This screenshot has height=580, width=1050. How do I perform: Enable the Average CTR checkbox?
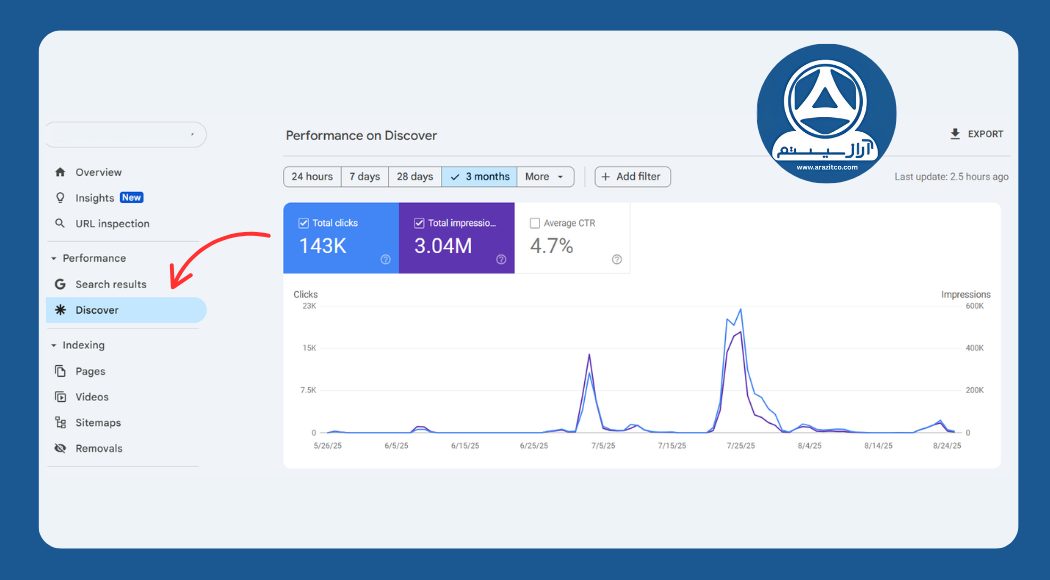pos(535,223)
